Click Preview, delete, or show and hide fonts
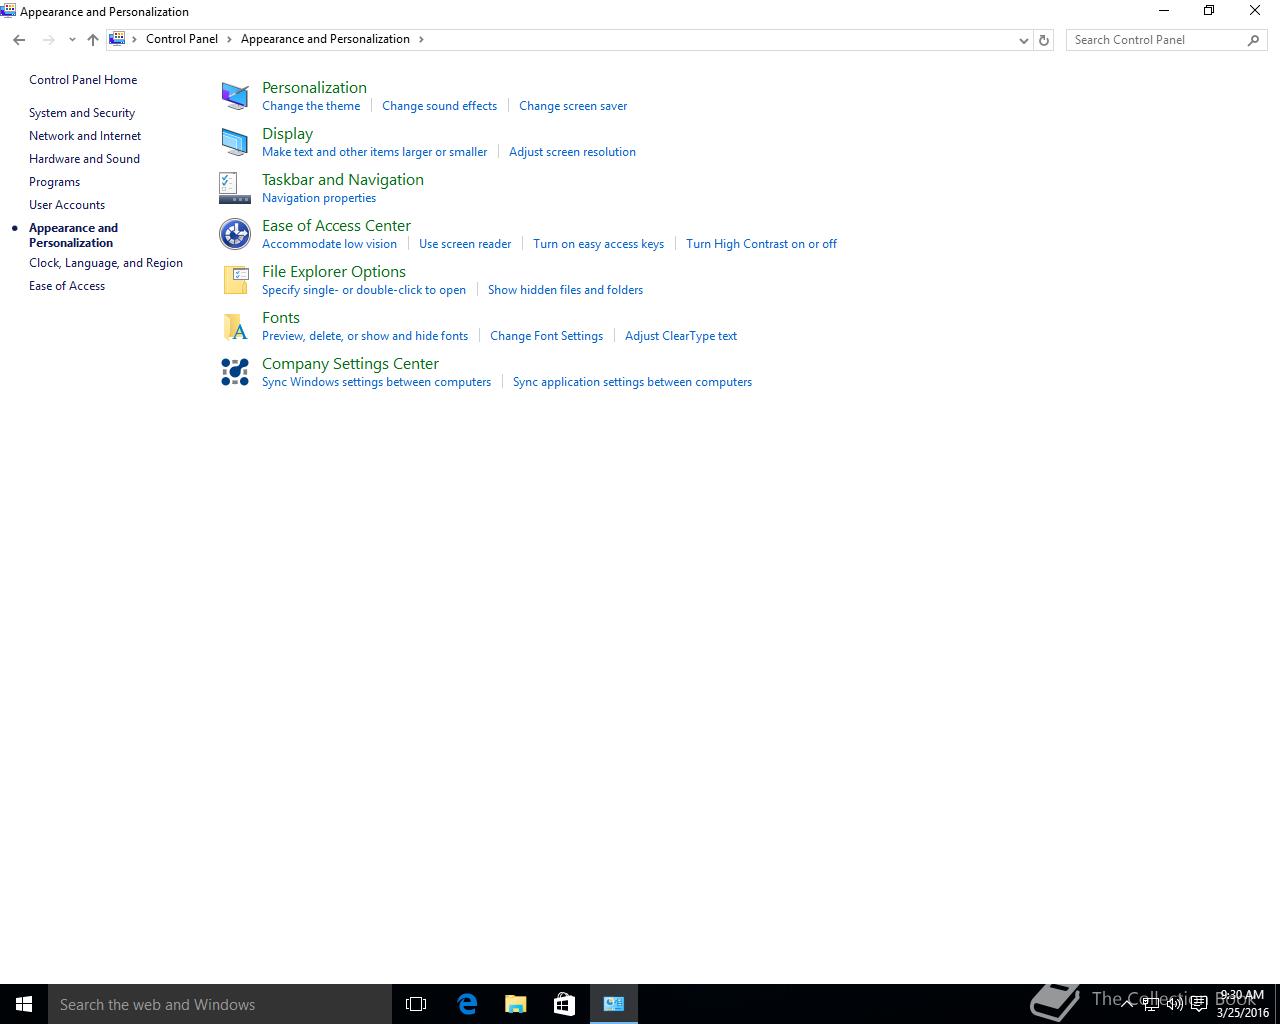The width and height of the screenshot is (1280, 1024). [x=365, y=336]
